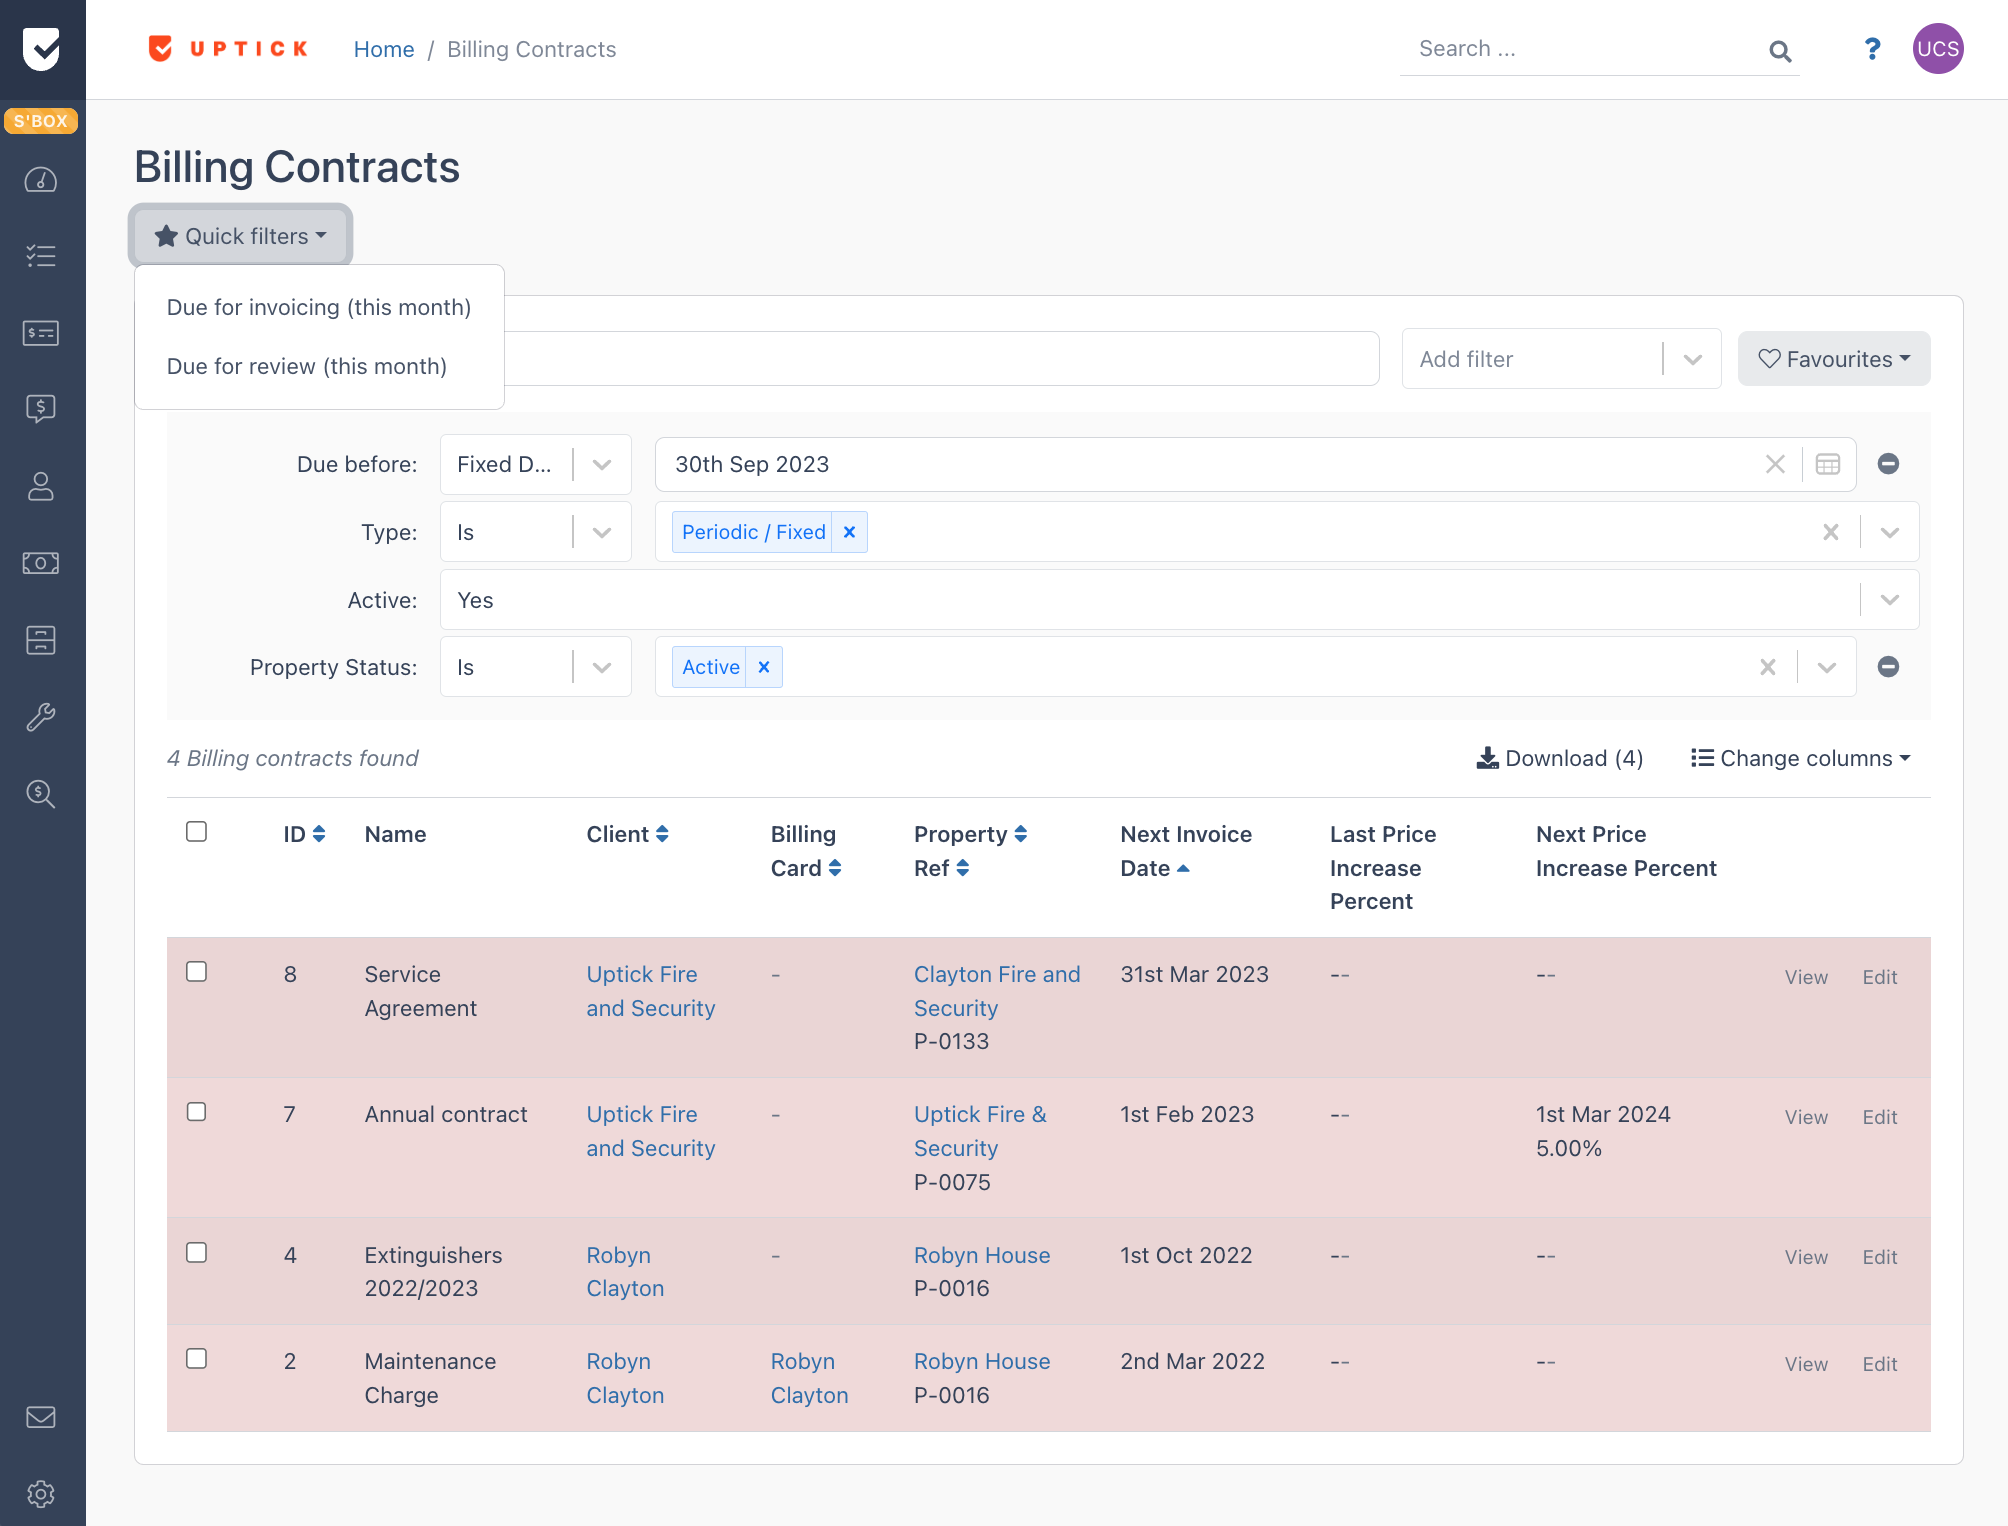2008x1526 pixels.
Task: Clear all Type filter values
Action: 1831,532
